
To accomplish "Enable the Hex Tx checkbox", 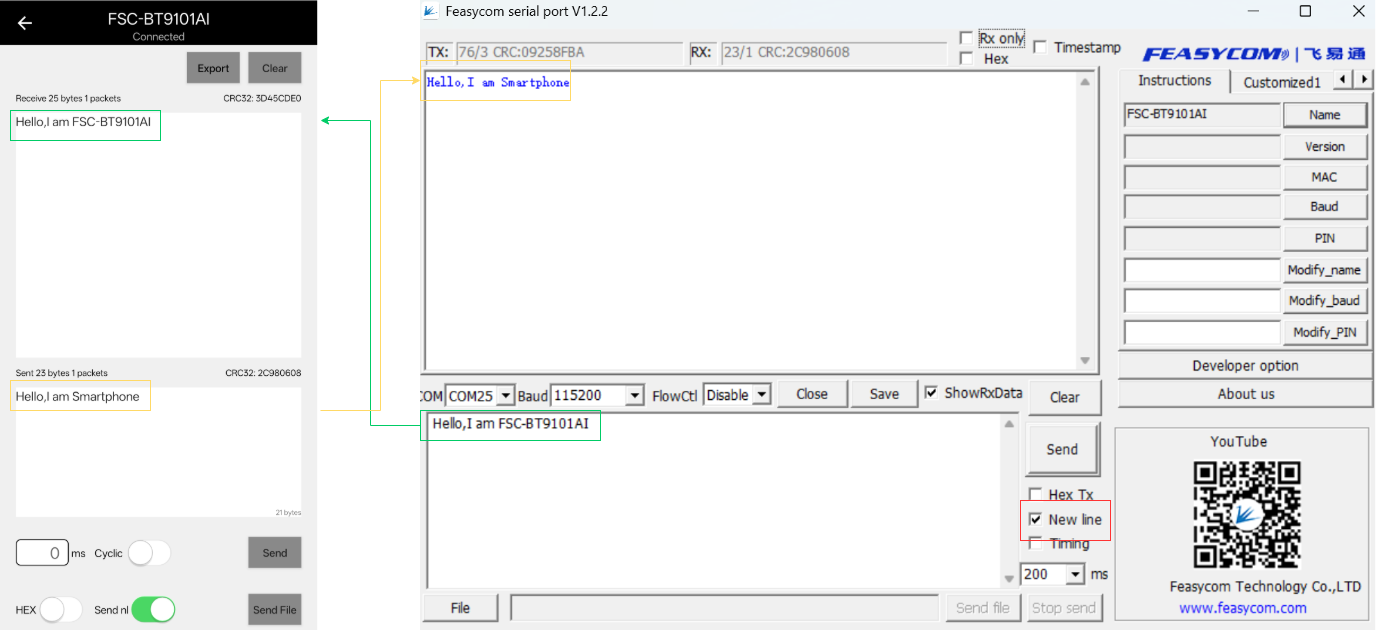I will (1036, 494).
